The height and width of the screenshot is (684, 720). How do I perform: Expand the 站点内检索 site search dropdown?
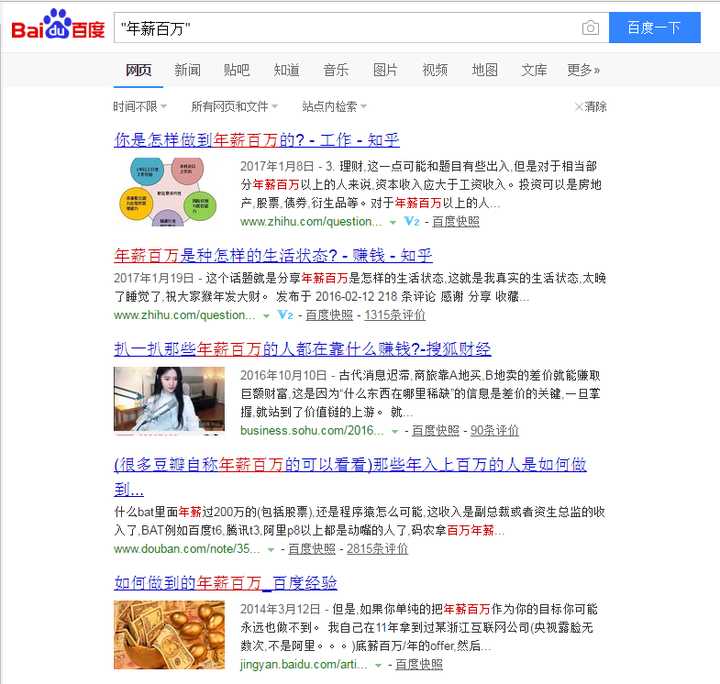tap(334, 107)
